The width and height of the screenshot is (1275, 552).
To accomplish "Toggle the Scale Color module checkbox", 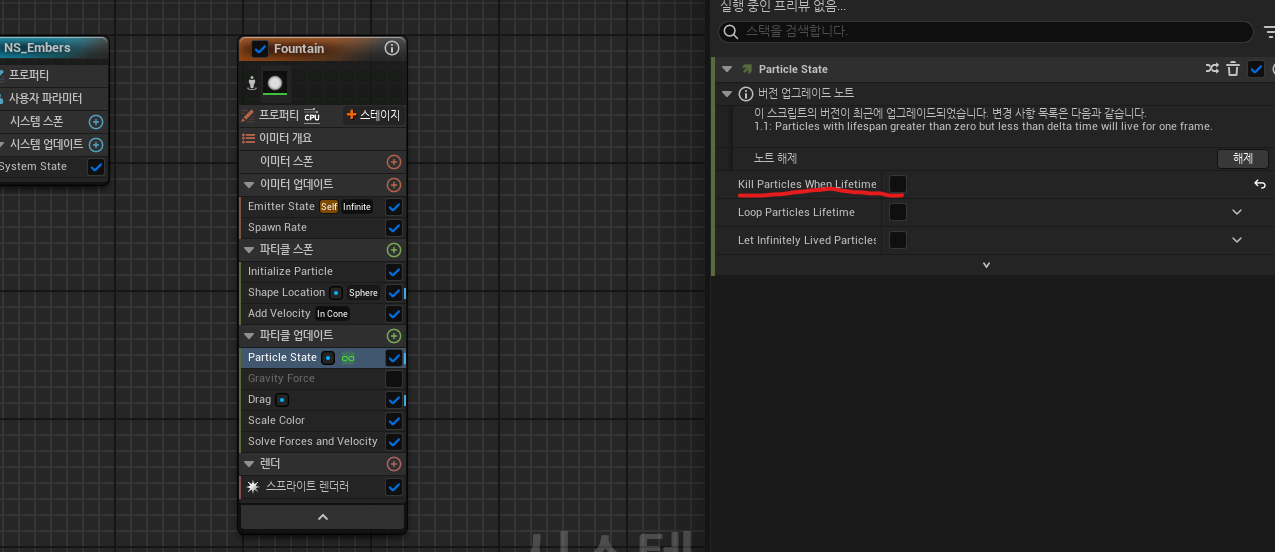I will [394, 421].
